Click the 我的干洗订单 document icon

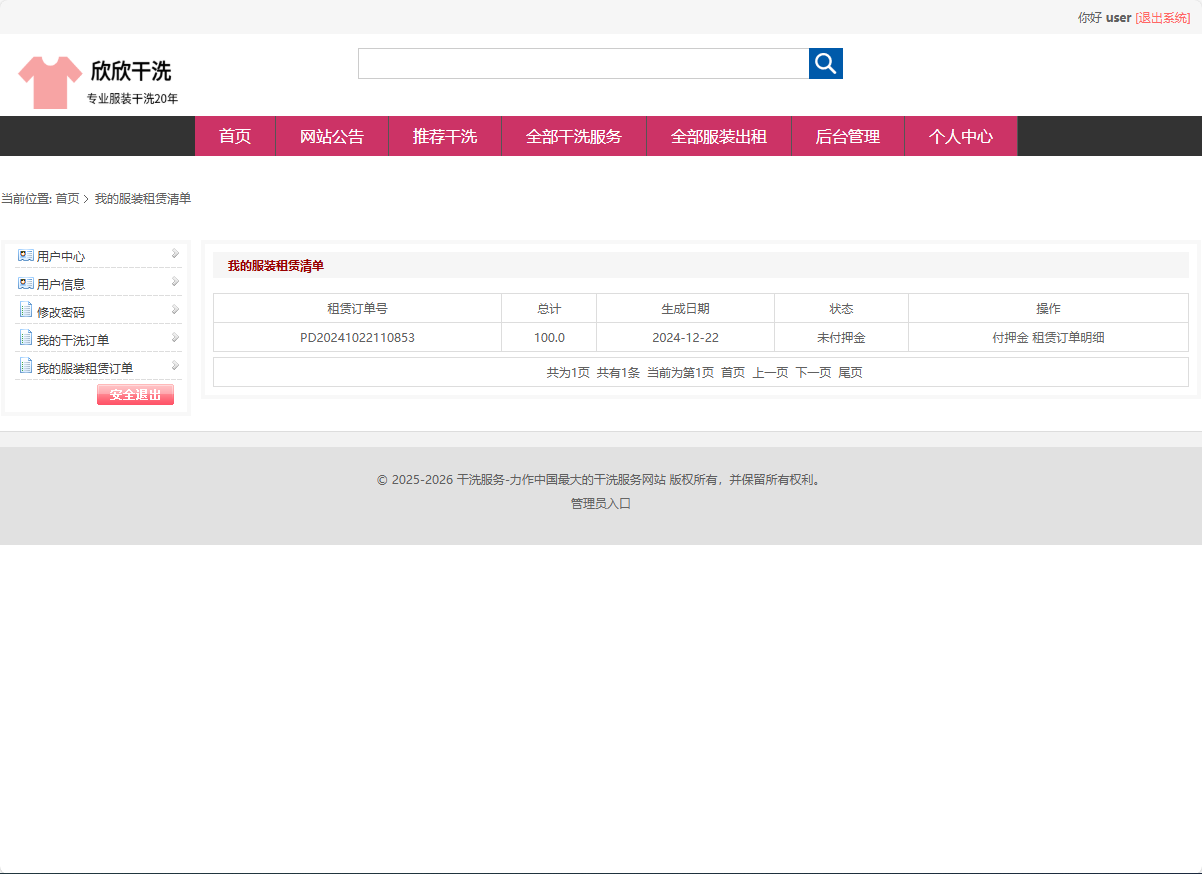[26, 339]
